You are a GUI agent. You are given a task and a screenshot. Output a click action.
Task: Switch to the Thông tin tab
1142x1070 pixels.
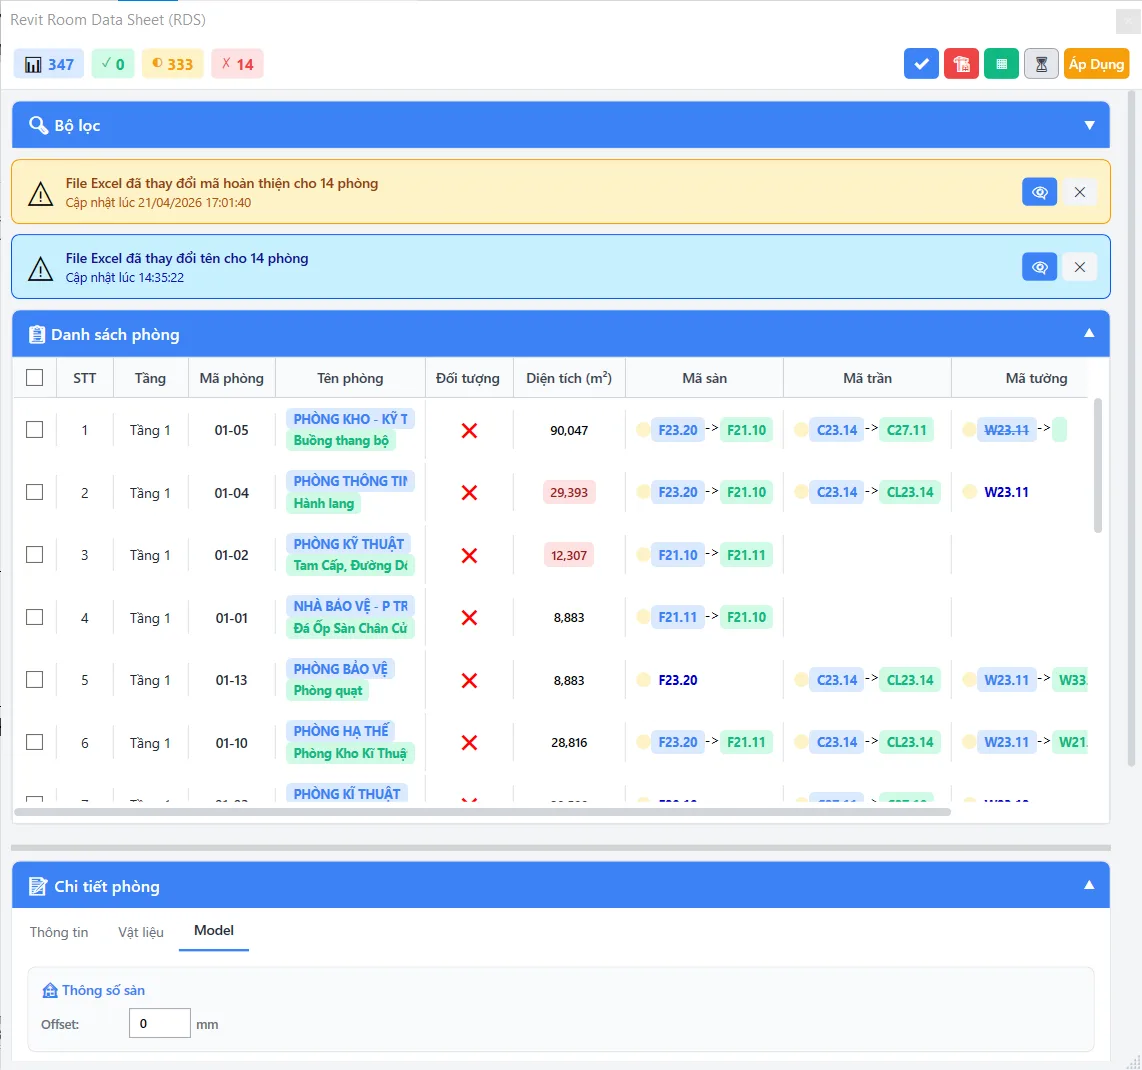click(x=59, y=932)
